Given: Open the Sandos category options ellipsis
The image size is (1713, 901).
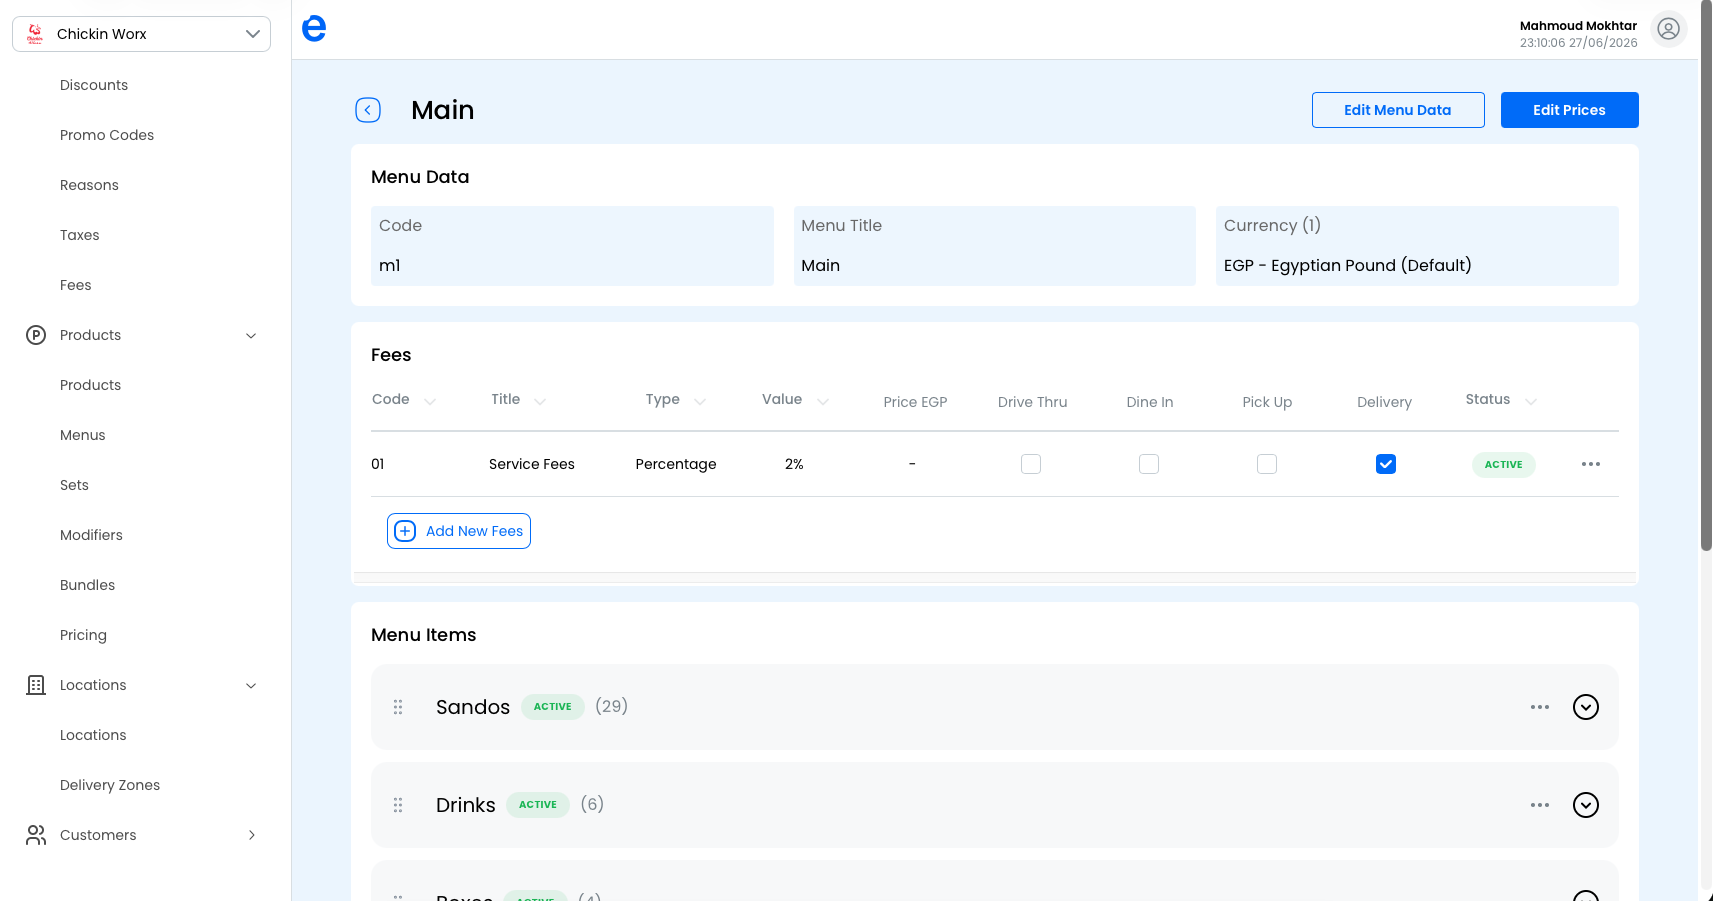Looking at the screenshot, I should click(1540, 707).
